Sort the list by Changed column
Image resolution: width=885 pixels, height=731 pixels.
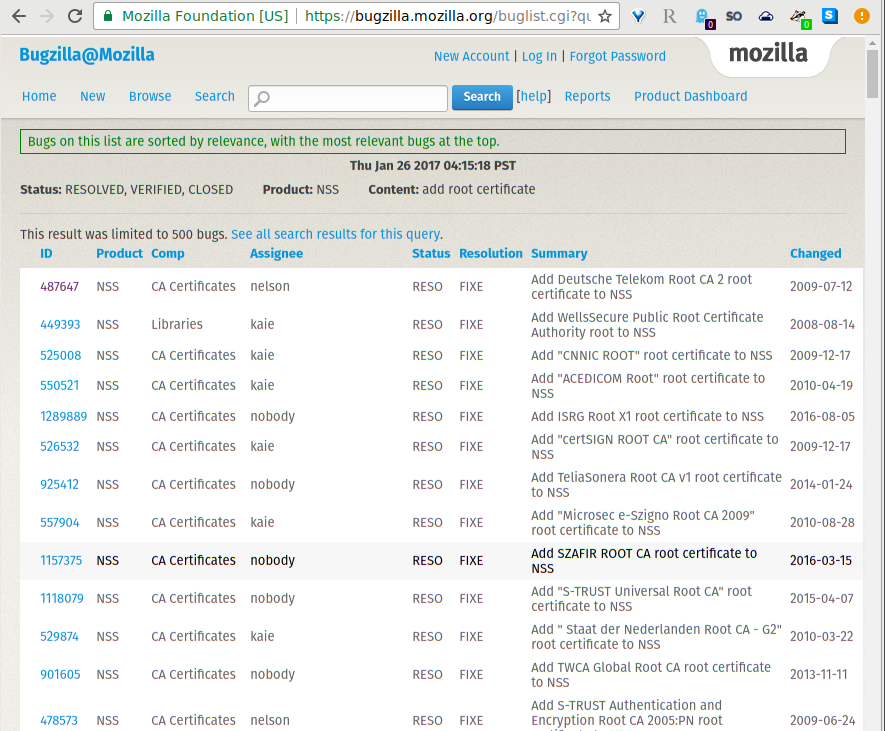point(816,254)
